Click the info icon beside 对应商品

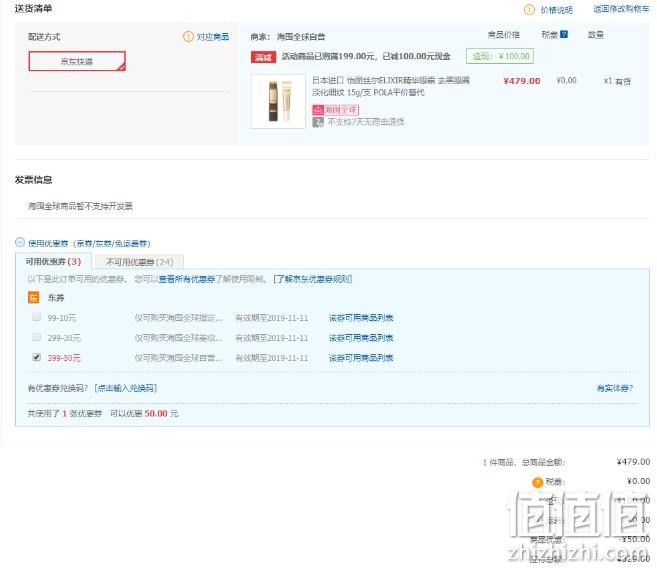tap(189, 36)
